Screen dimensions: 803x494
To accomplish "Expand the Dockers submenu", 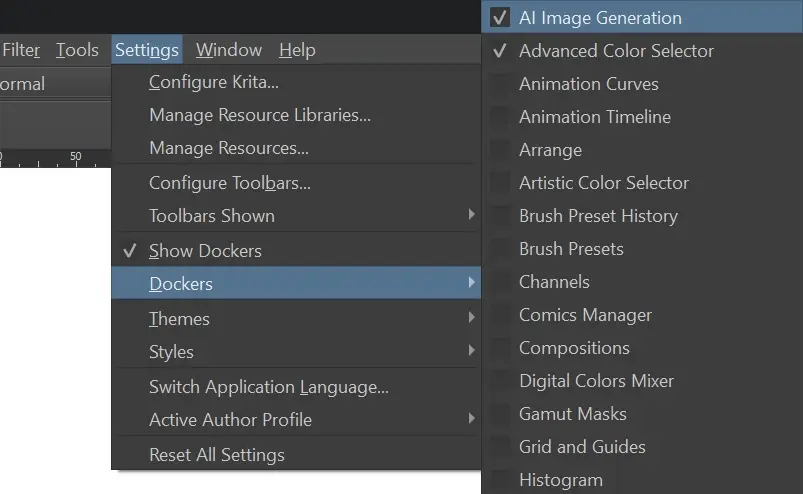I will (296, 283).
